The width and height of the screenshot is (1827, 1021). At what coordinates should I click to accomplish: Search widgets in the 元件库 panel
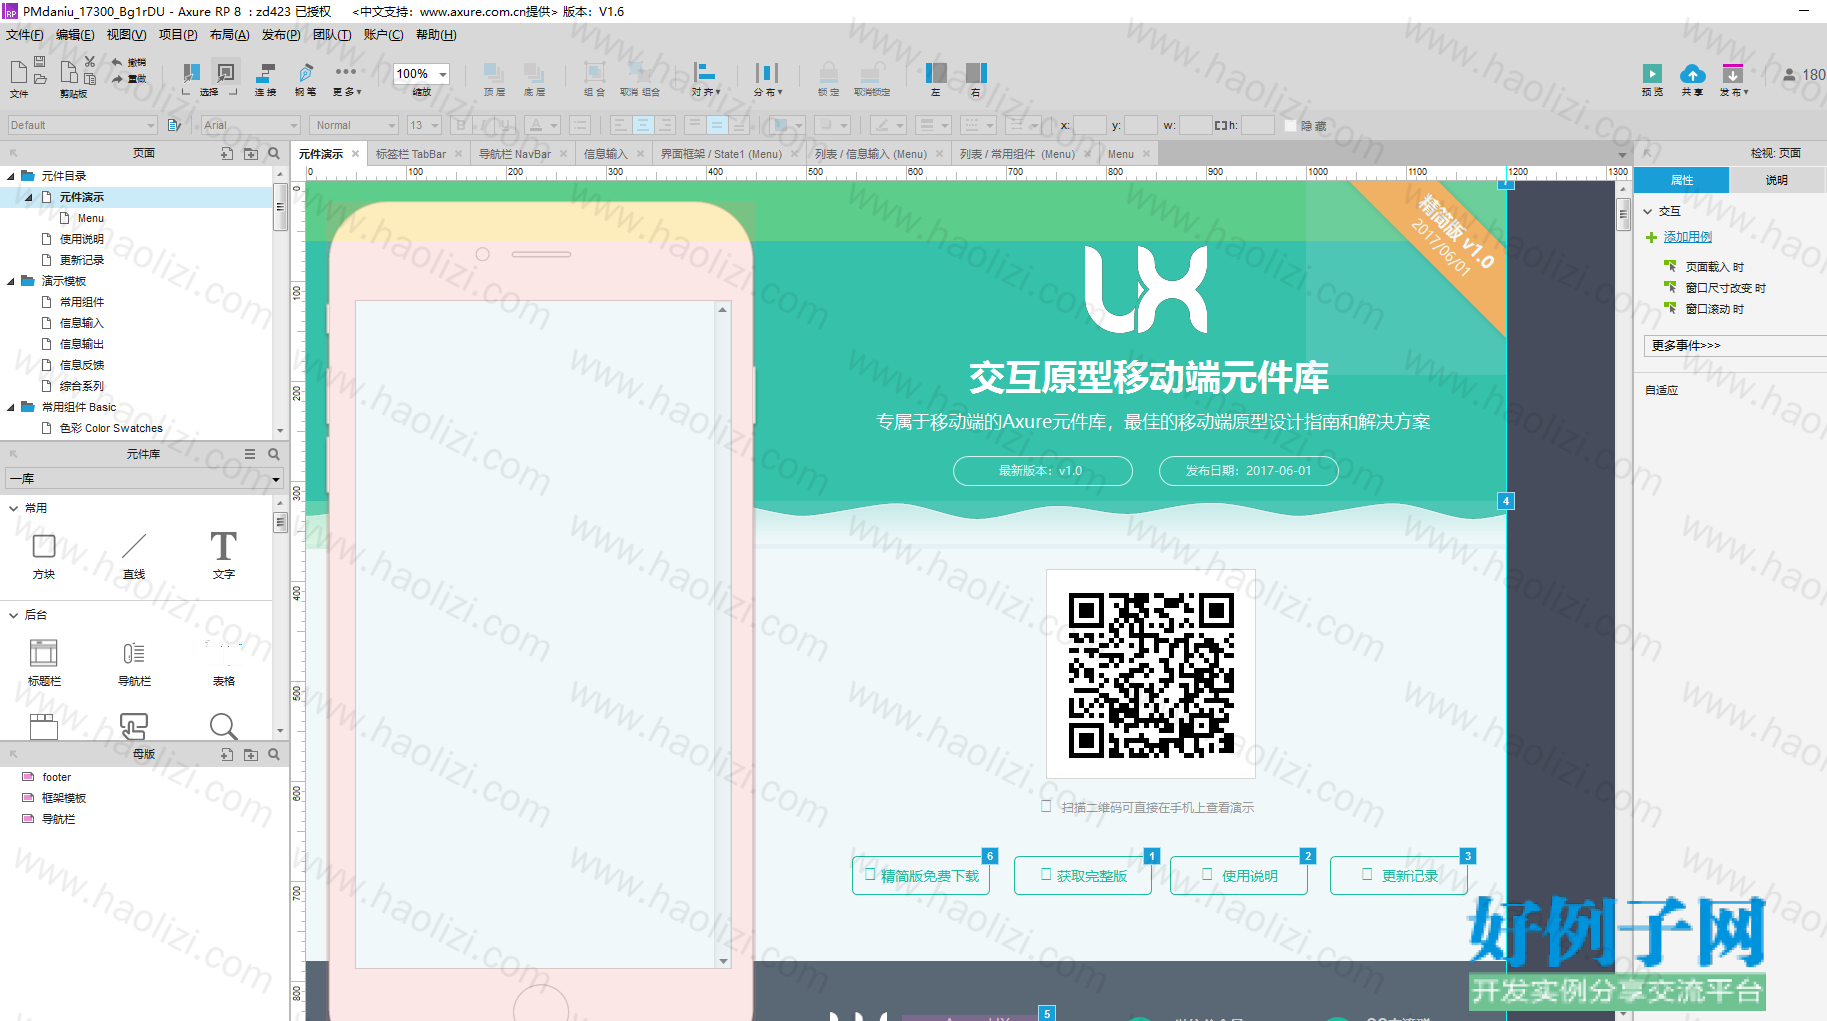point(274,454)
